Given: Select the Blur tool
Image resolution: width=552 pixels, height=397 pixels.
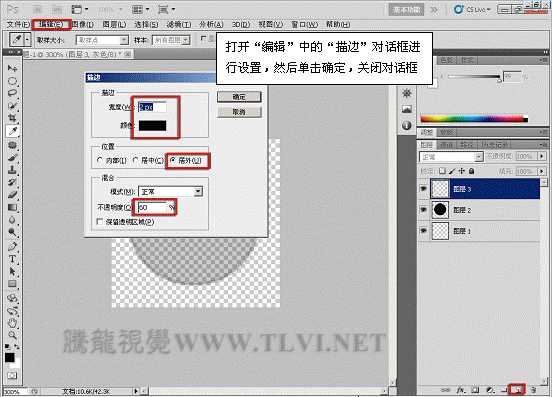Looking at the screenshot, I should point(12,220).
